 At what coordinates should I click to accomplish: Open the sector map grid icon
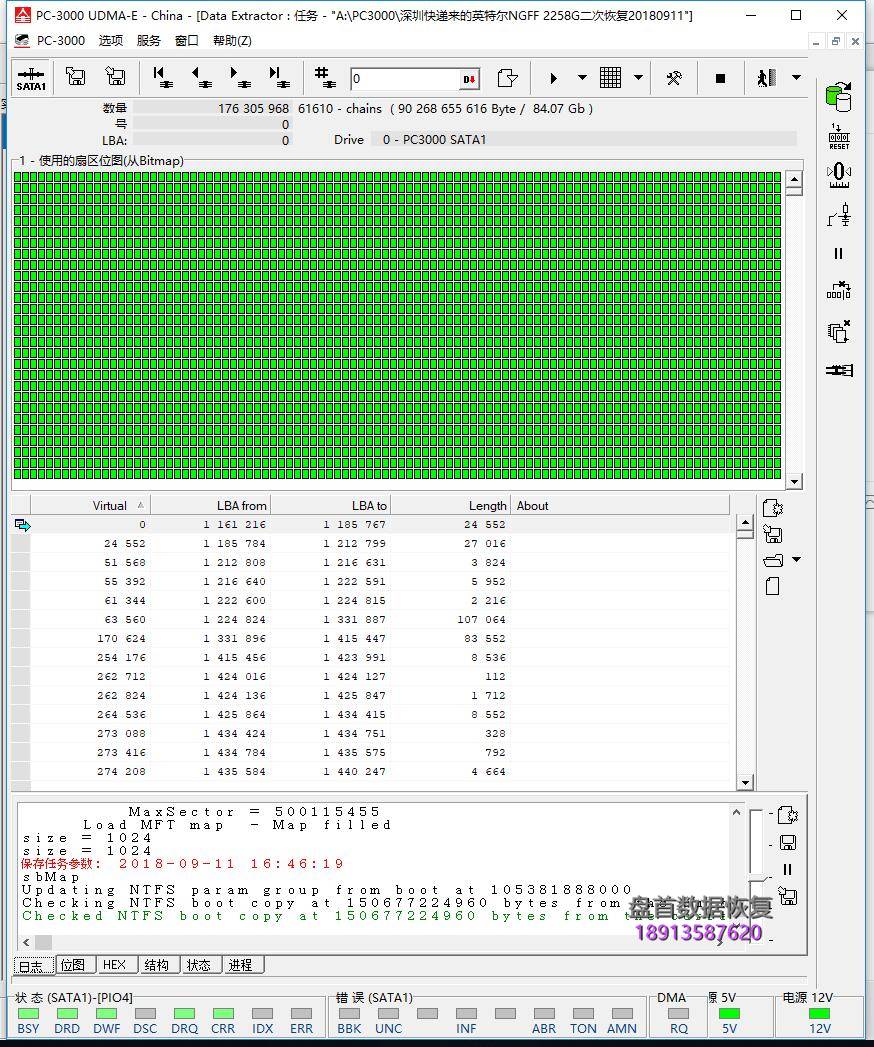click(610, 78)
